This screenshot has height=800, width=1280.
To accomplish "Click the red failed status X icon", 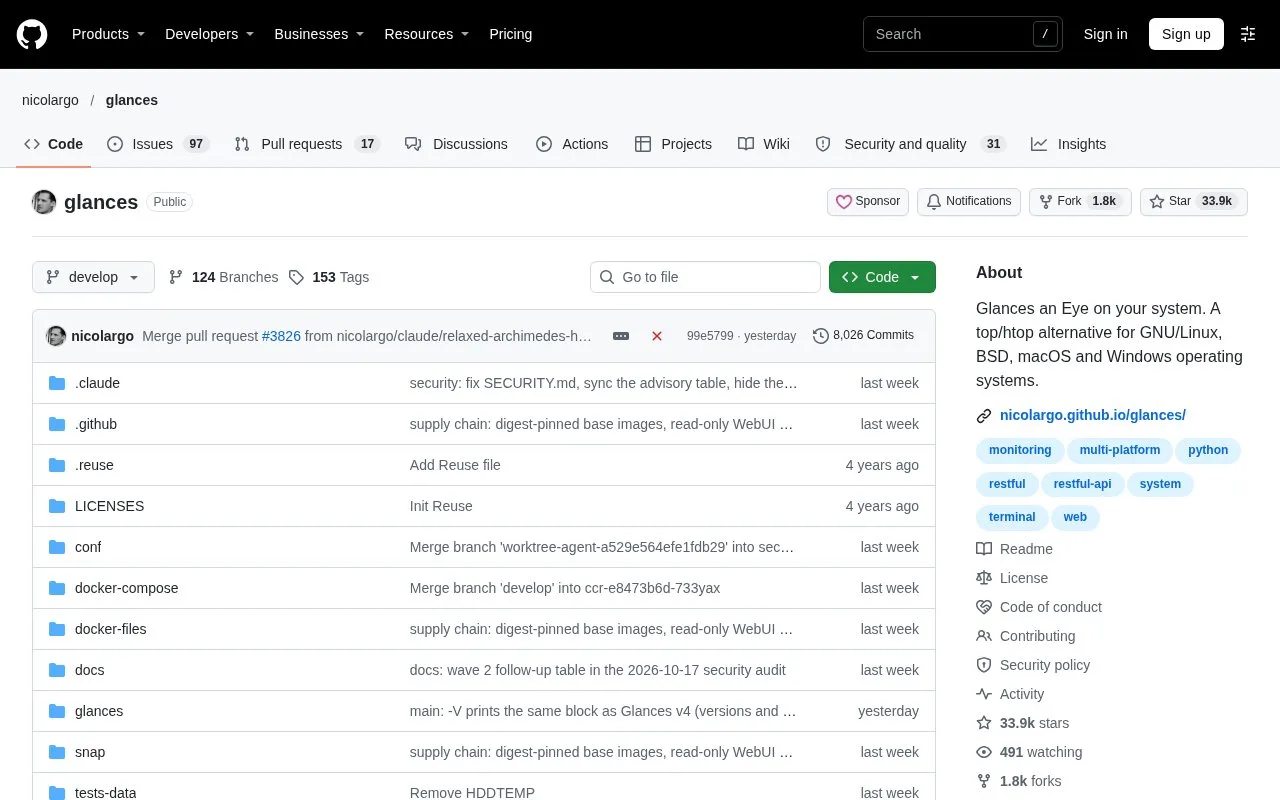I will point(657,336).
